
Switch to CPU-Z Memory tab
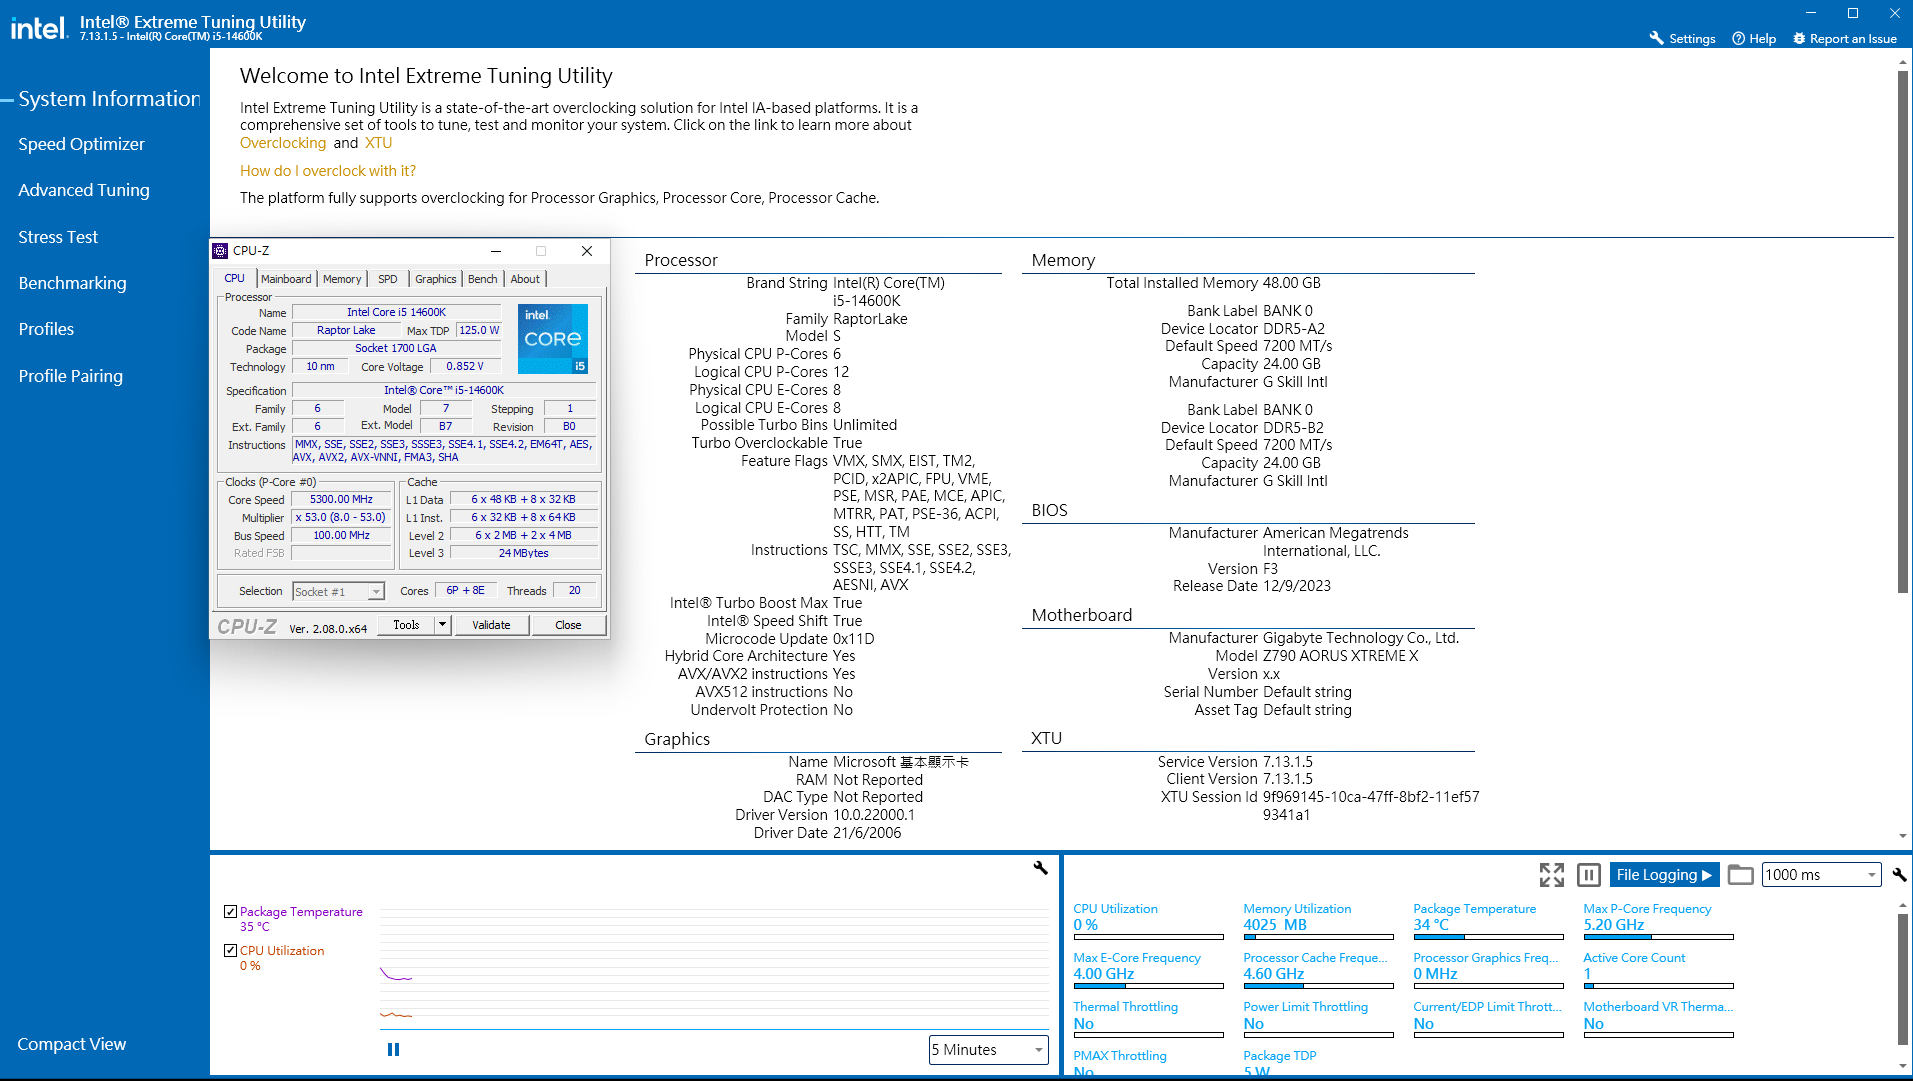[x=342, y=279]
